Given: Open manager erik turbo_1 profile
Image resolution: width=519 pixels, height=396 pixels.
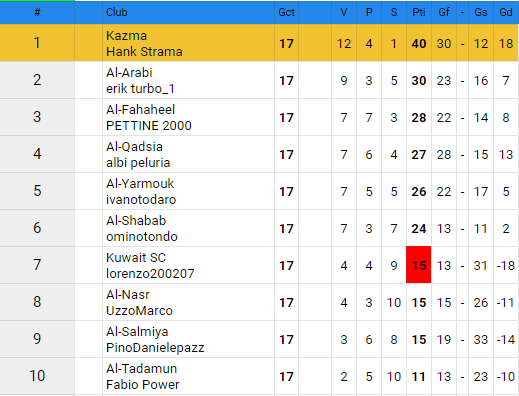Looking at the screenshot, I should (140, 89).
